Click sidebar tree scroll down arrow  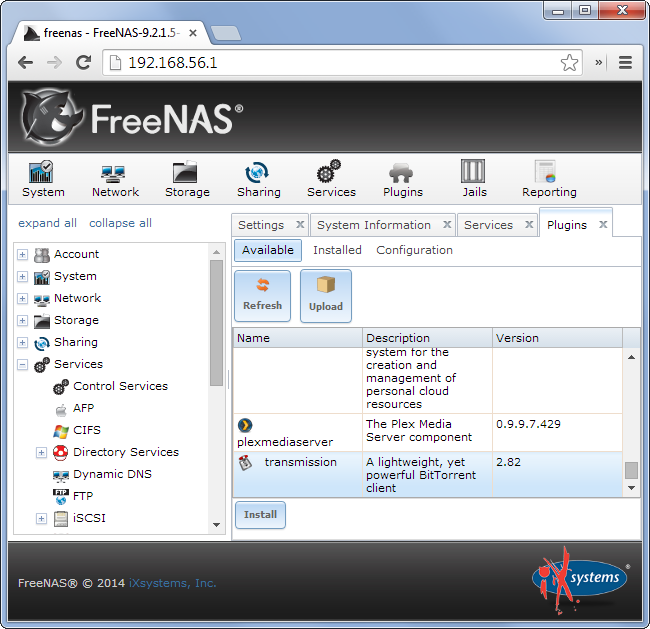pos(216,525)
